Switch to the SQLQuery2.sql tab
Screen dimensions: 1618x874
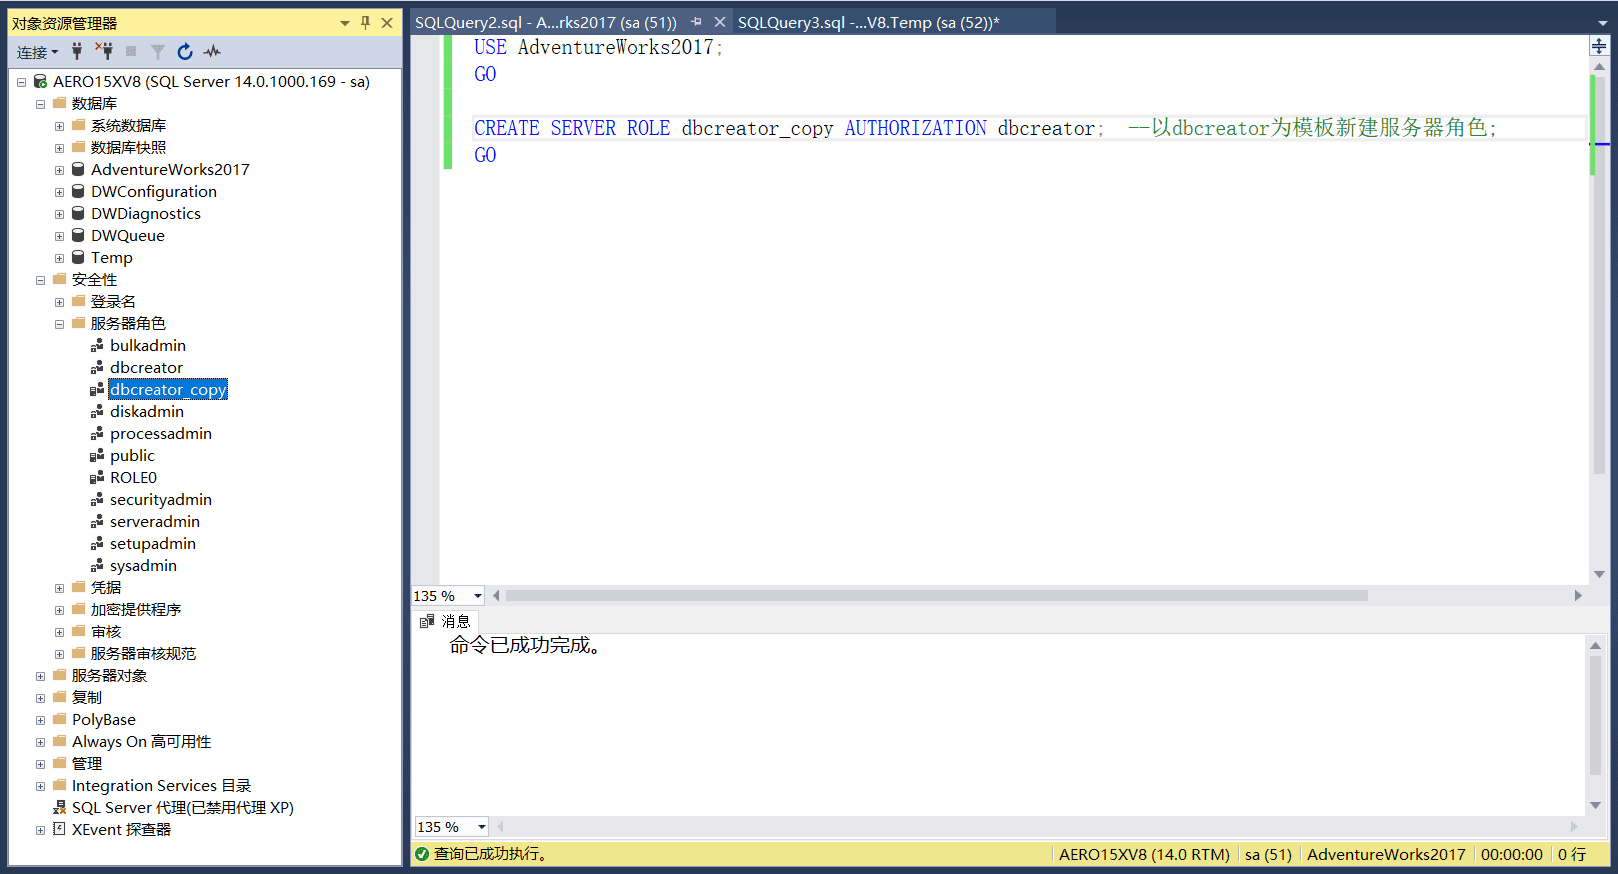coord(546,22)
